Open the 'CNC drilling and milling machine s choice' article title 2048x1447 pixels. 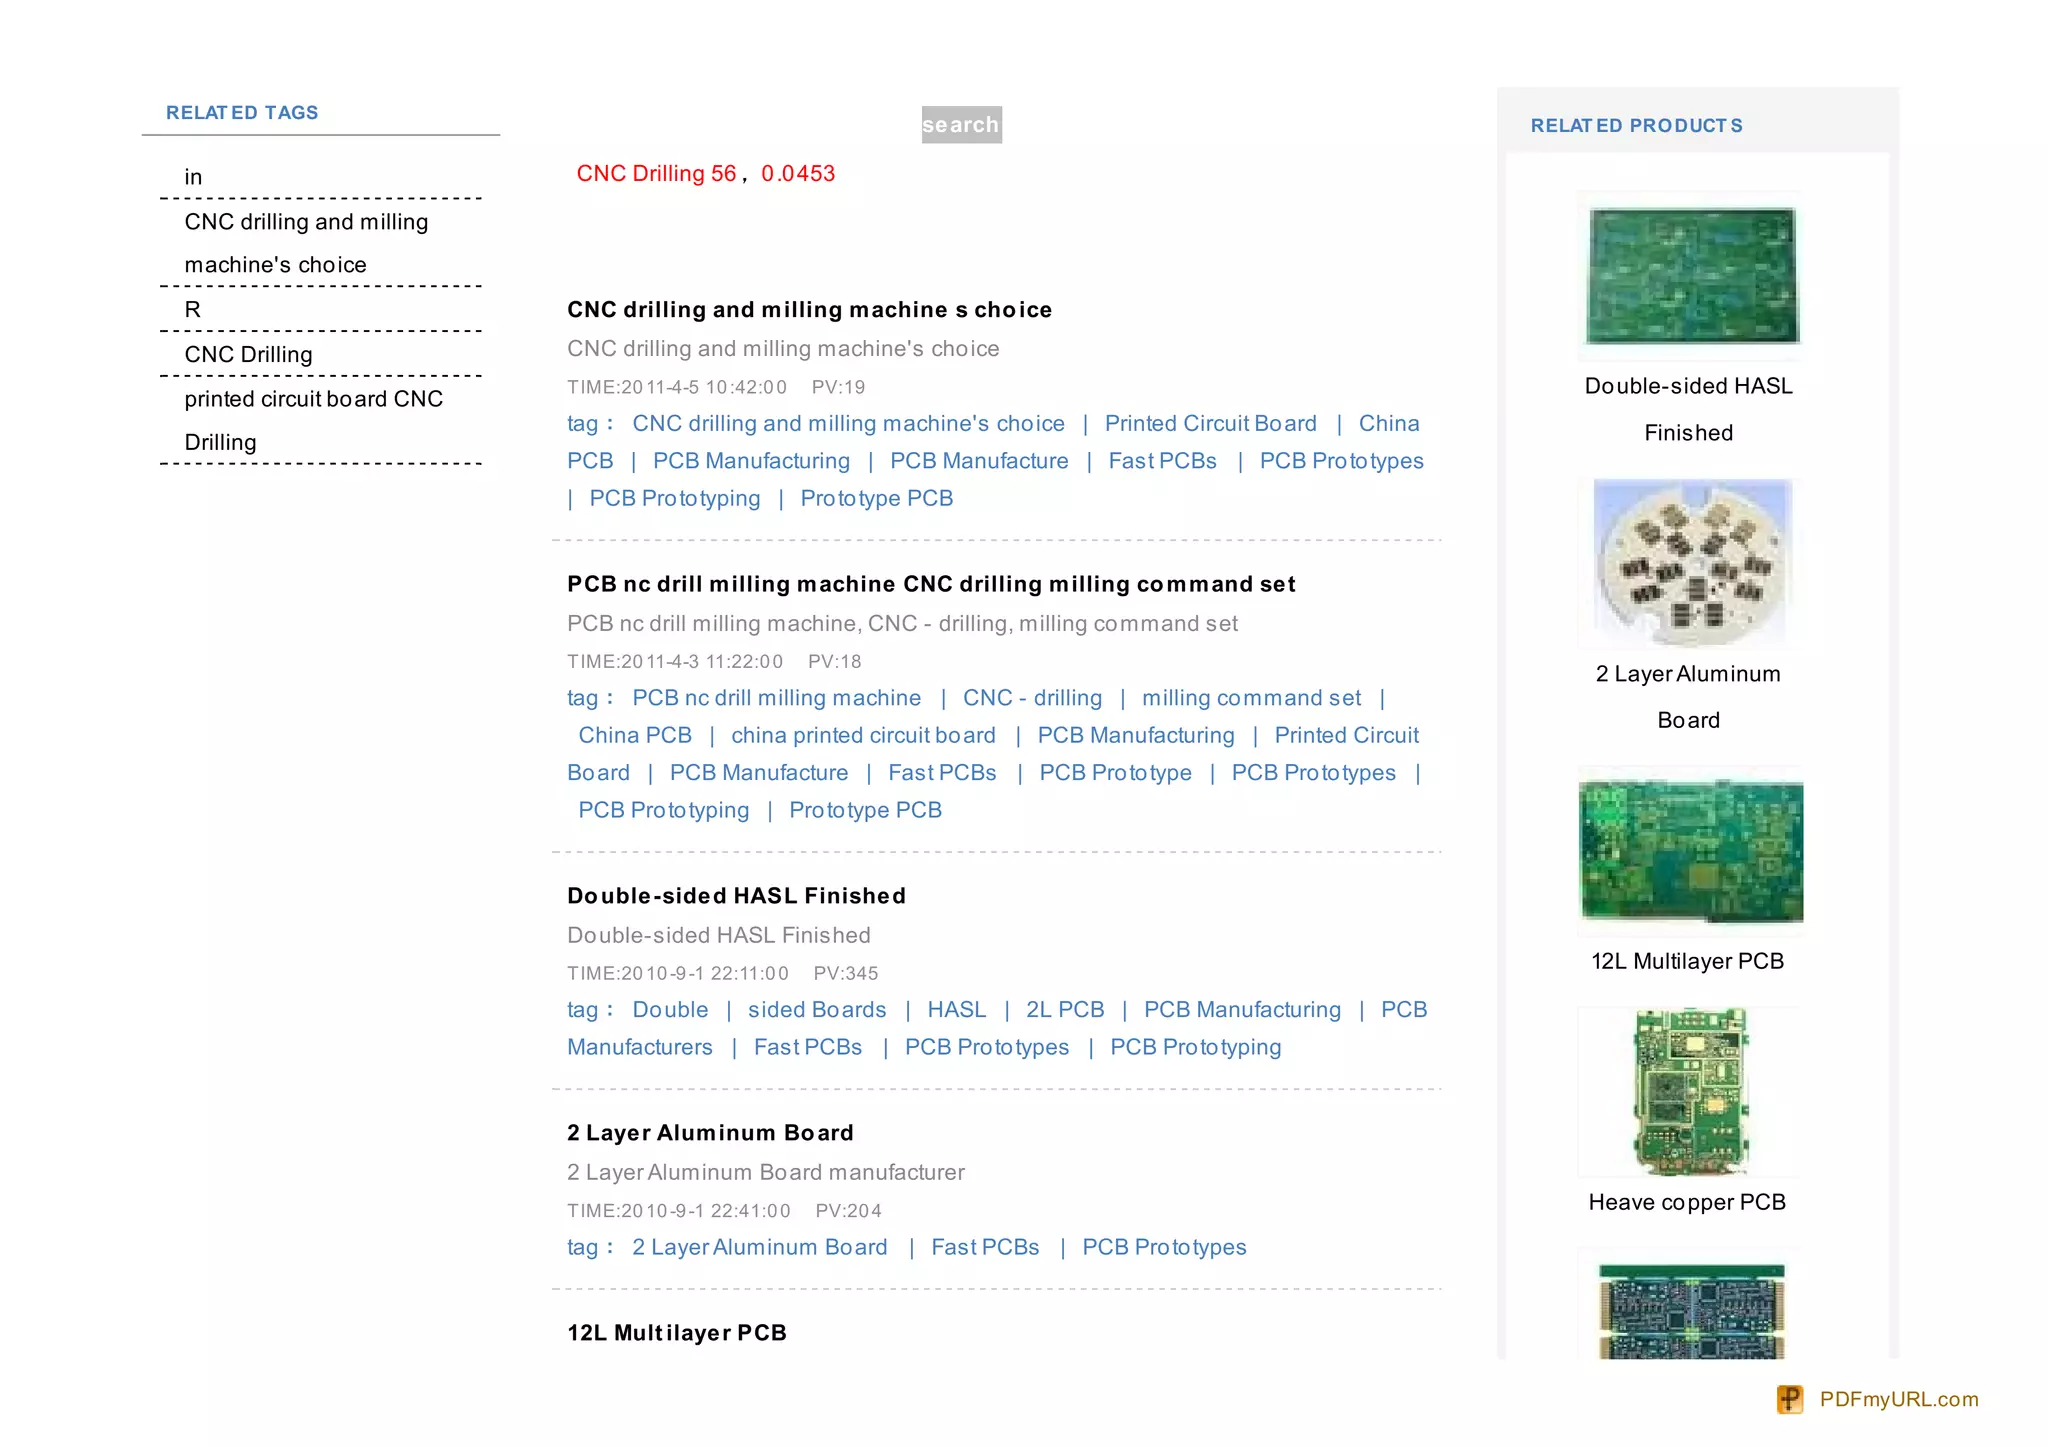pyautogui.click(x=809, y=310)
